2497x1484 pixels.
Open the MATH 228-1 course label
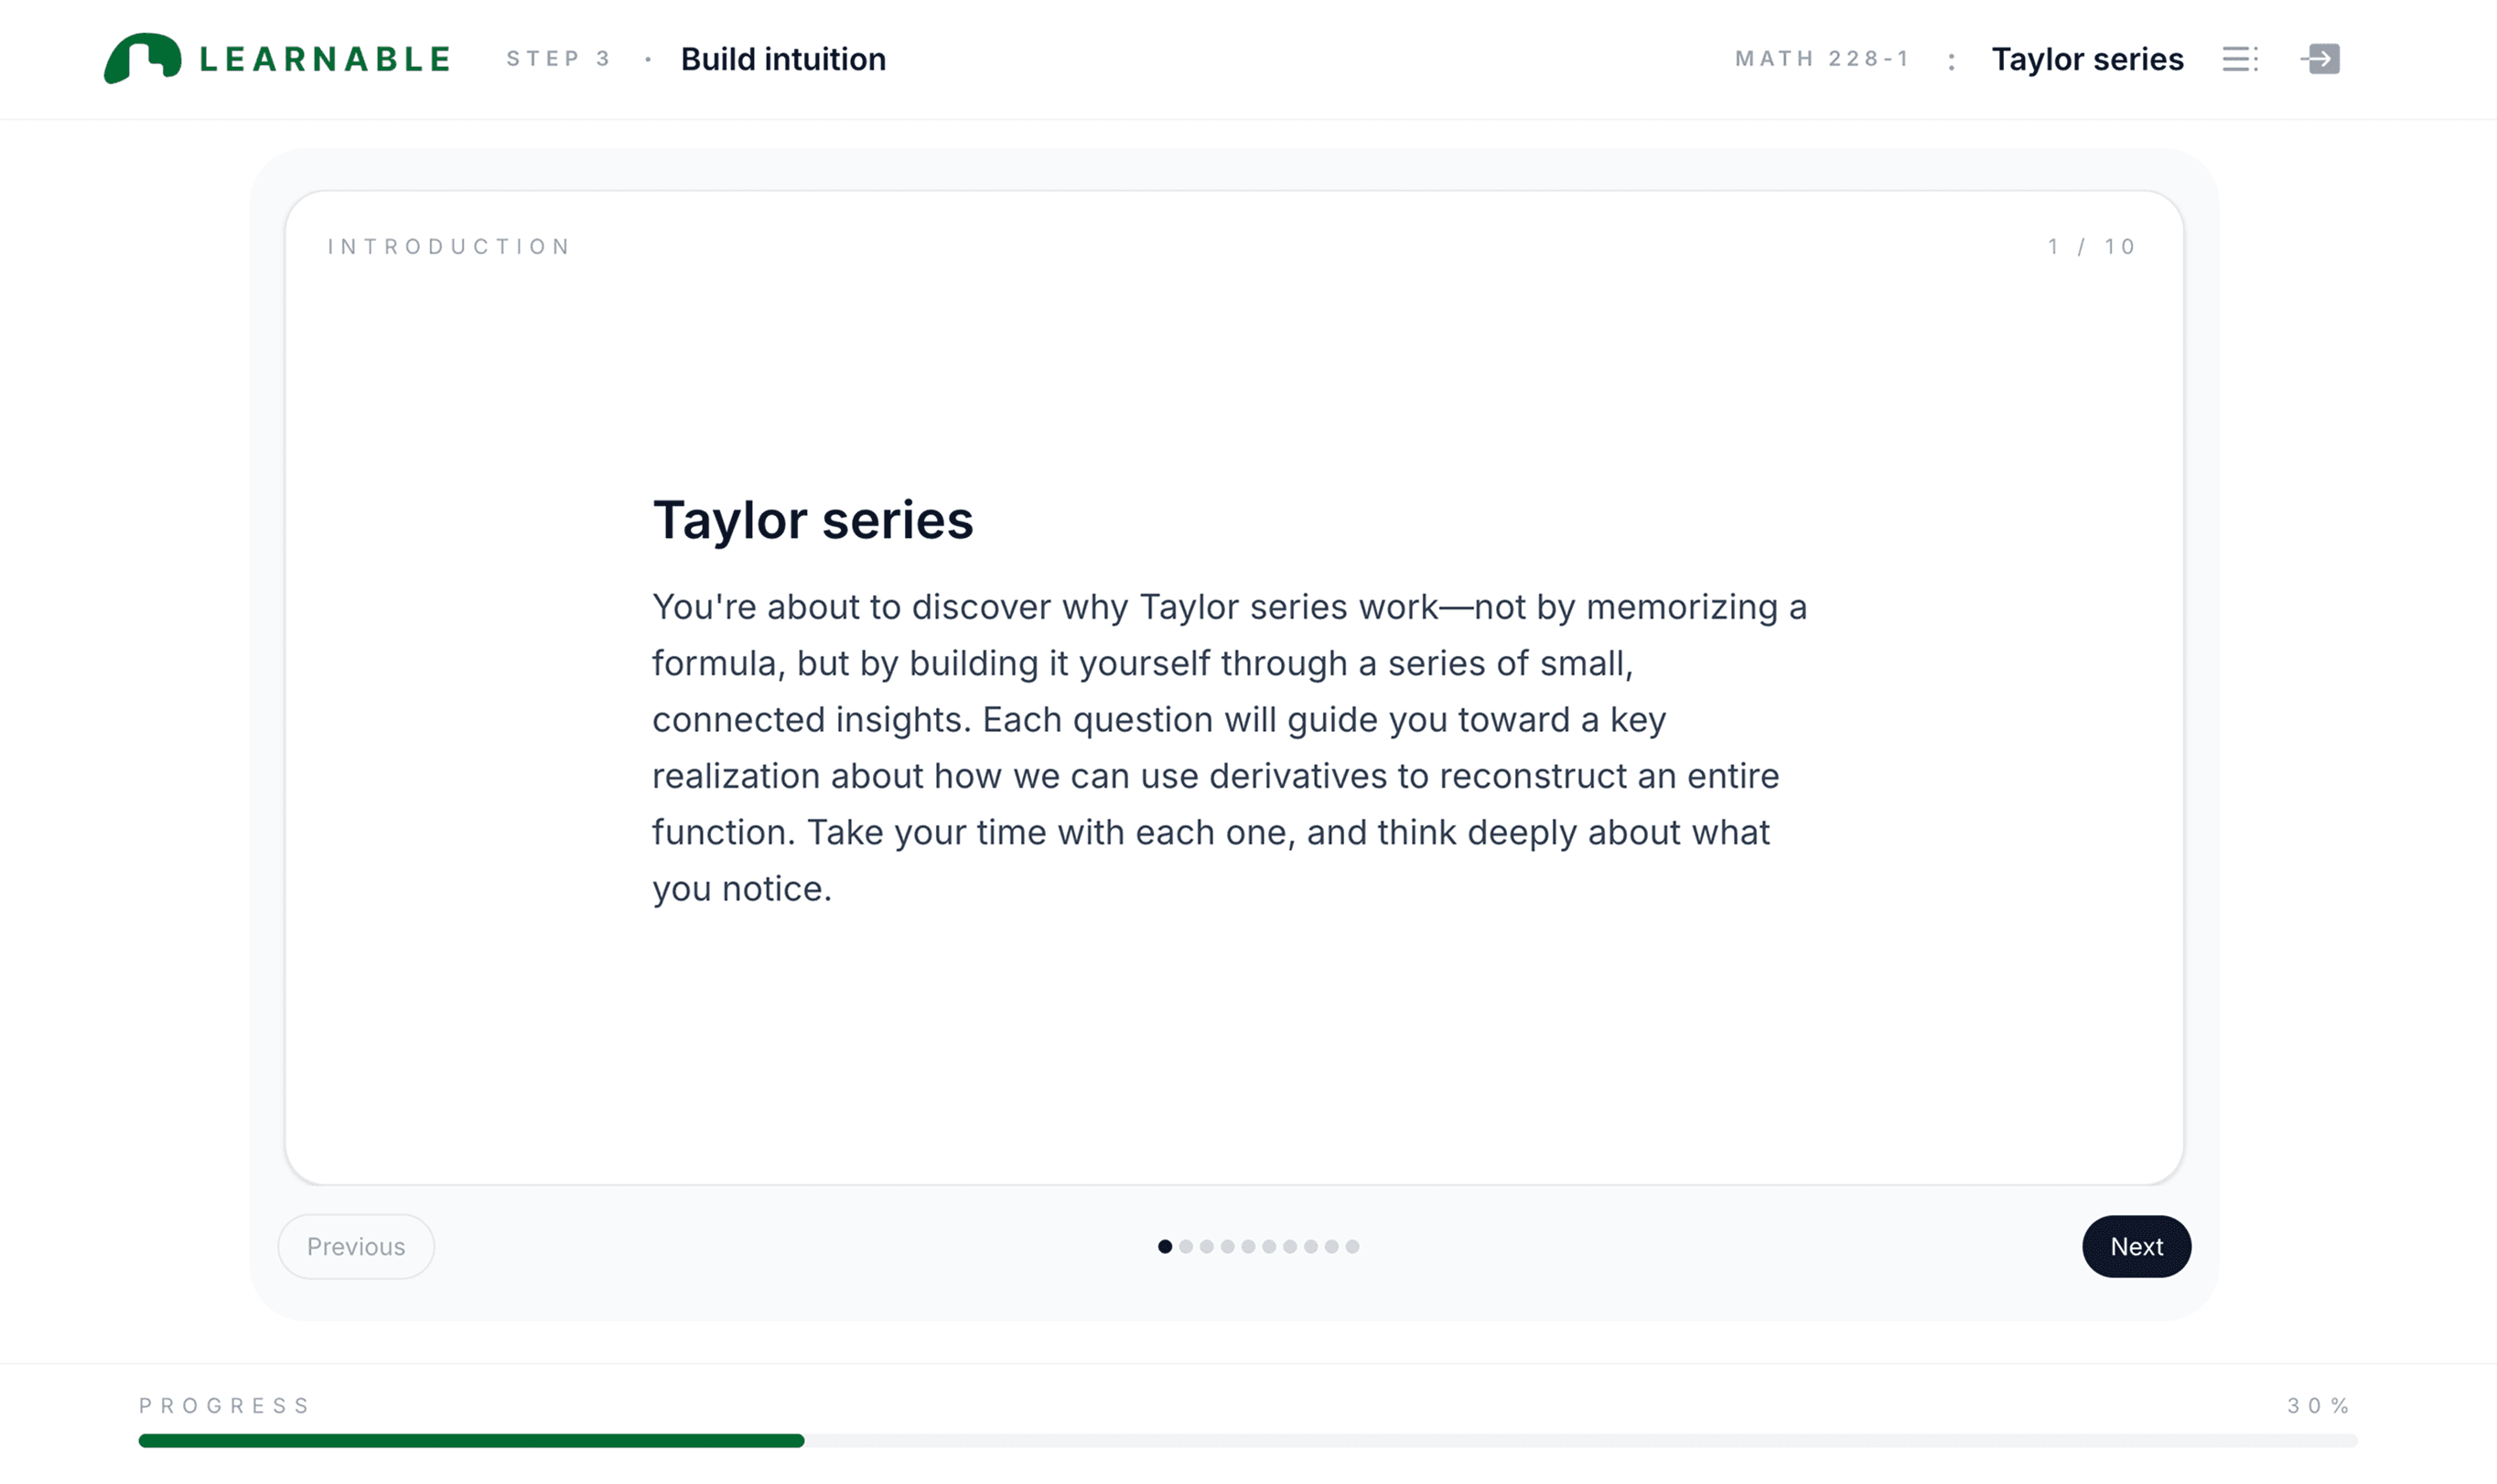coord(1822,59)
